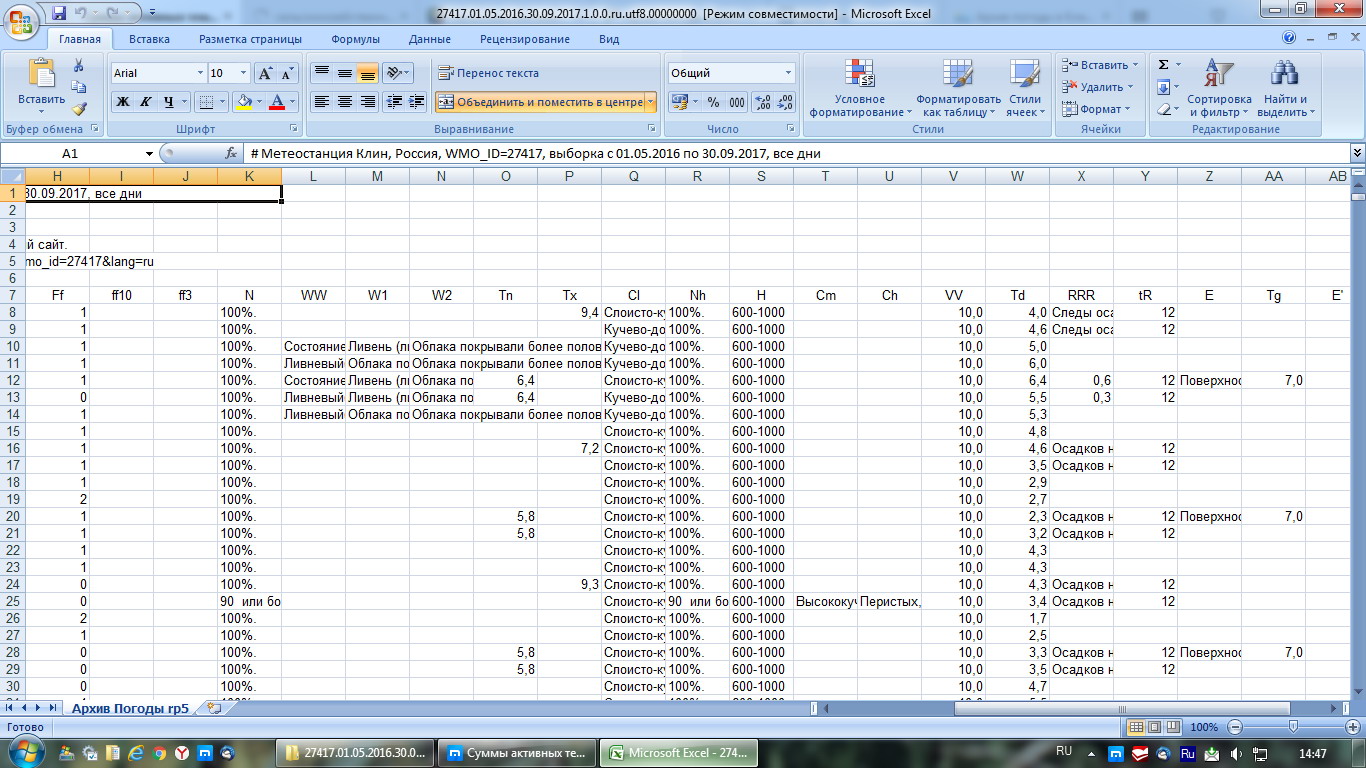Click the Cut scissors icon
The image size is (1366, 768).
click(x=79, y=65)
